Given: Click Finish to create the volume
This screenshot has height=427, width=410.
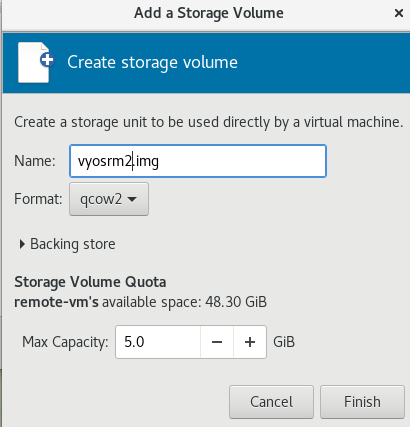Looking at the screenshot, I should pos(362,402).
